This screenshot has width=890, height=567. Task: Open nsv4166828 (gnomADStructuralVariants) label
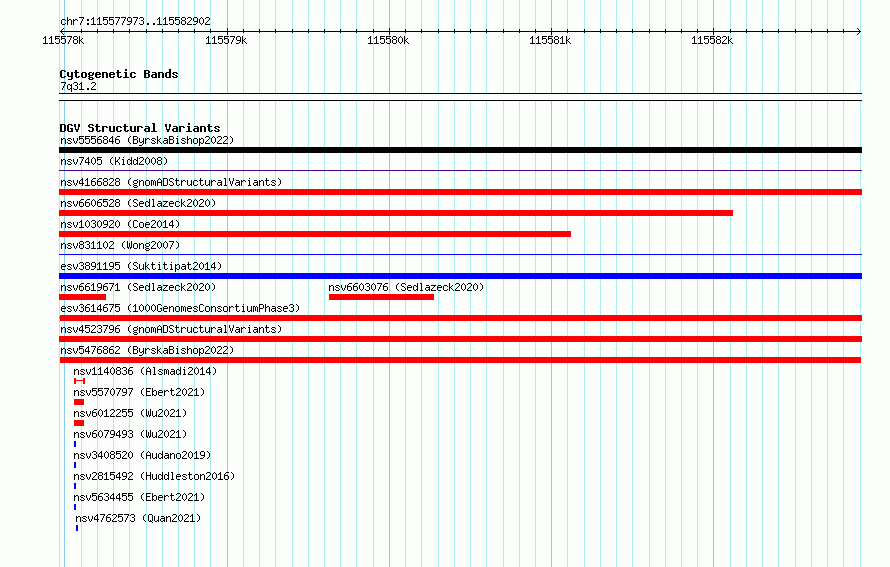click(171, 182)
